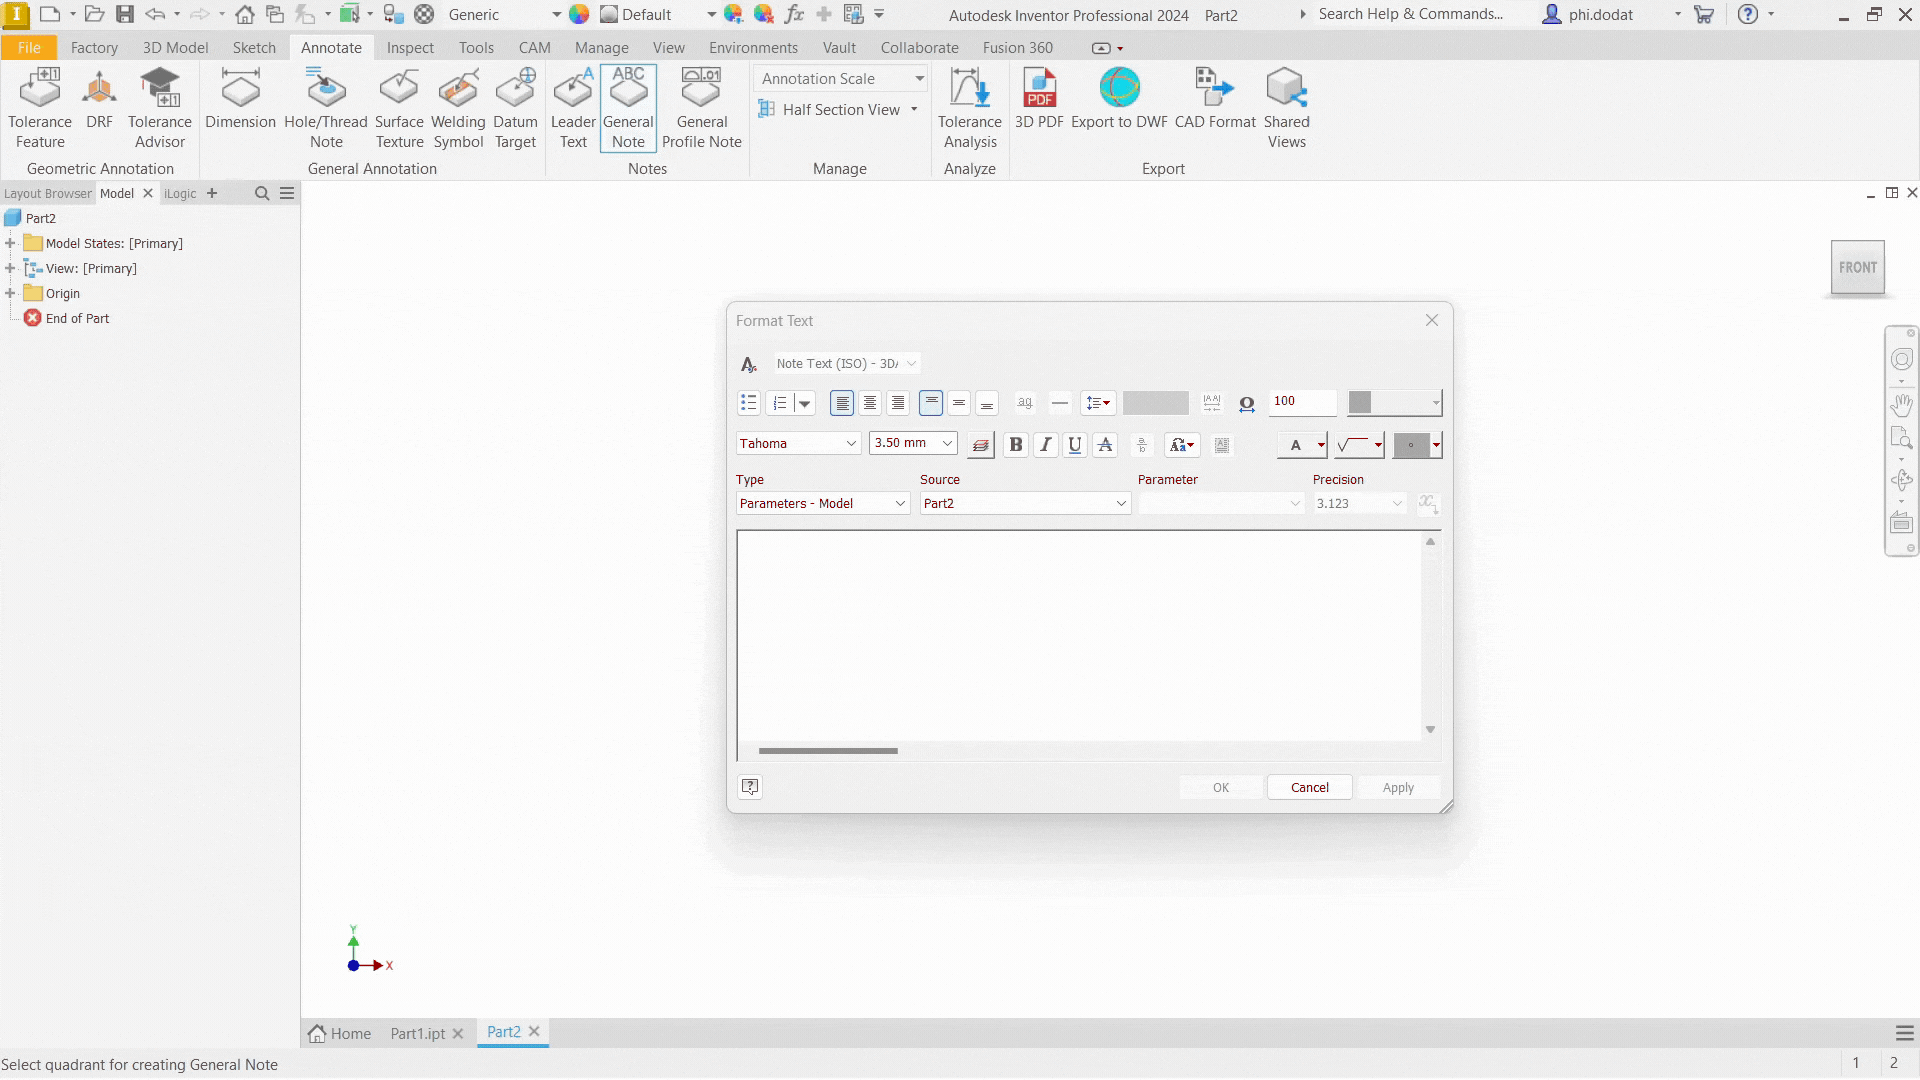
Task: Open the Hole/Thread Note tool
Action: 326,108
